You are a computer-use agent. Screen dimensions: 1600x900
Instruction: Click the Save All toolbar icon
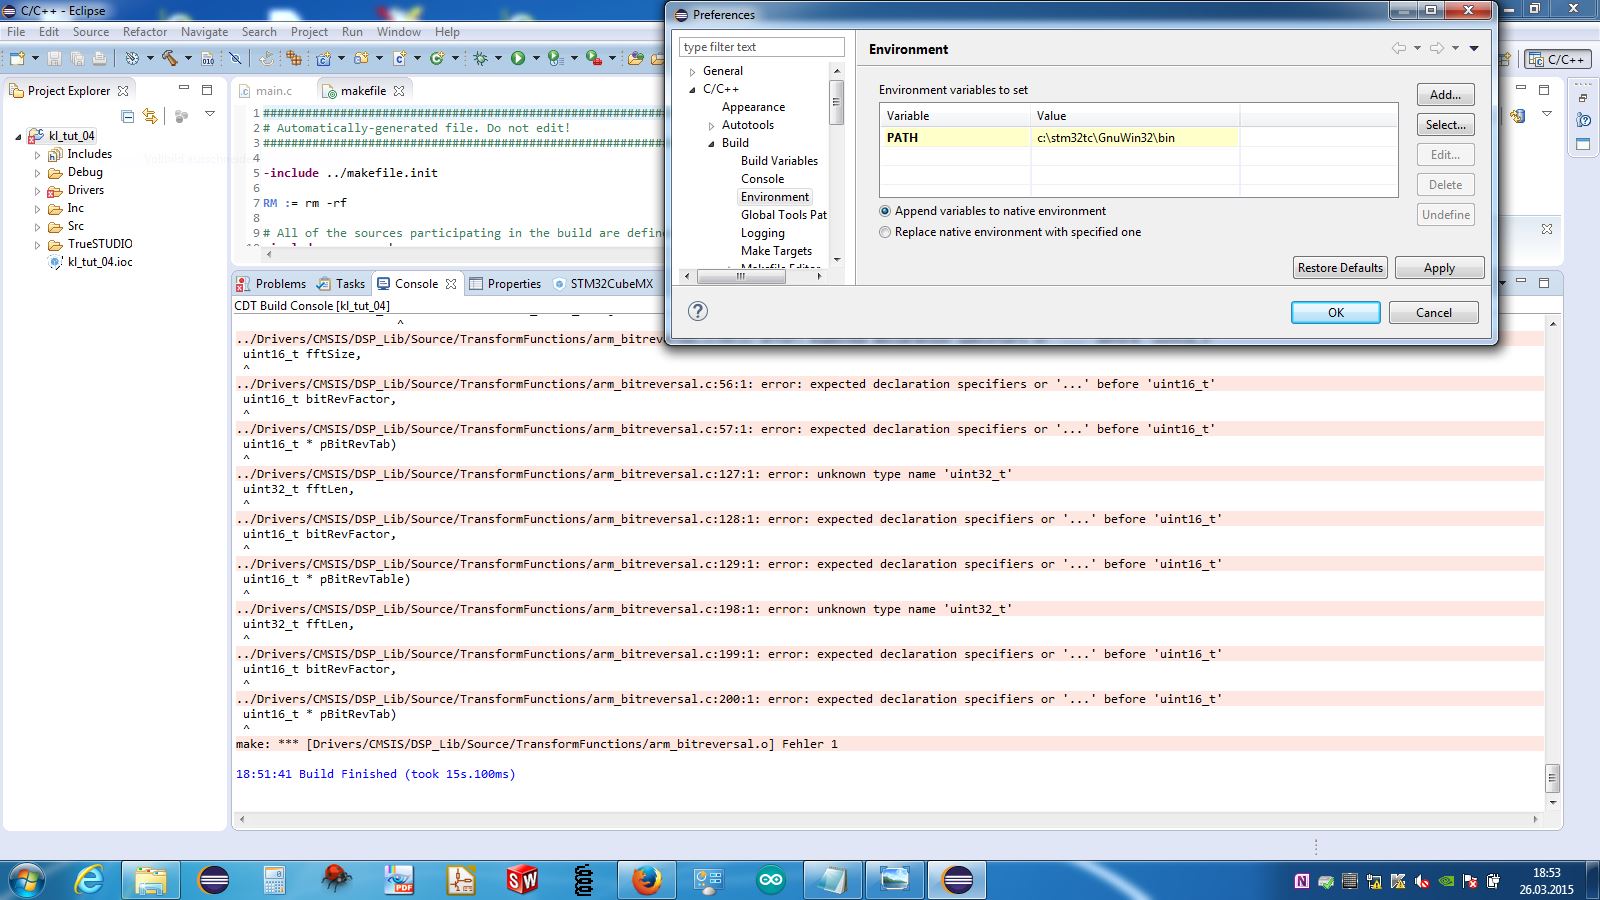(77, 58)
